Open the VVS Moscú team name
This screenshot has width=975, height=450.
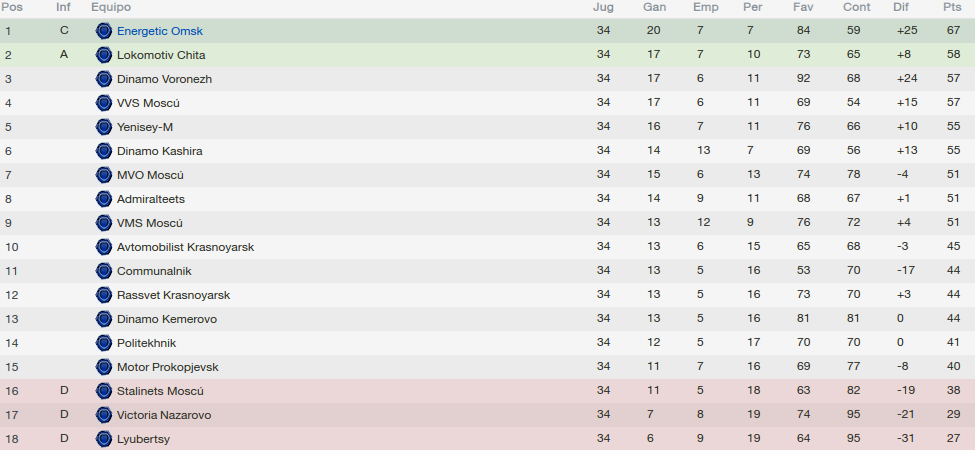pos(148,103)
